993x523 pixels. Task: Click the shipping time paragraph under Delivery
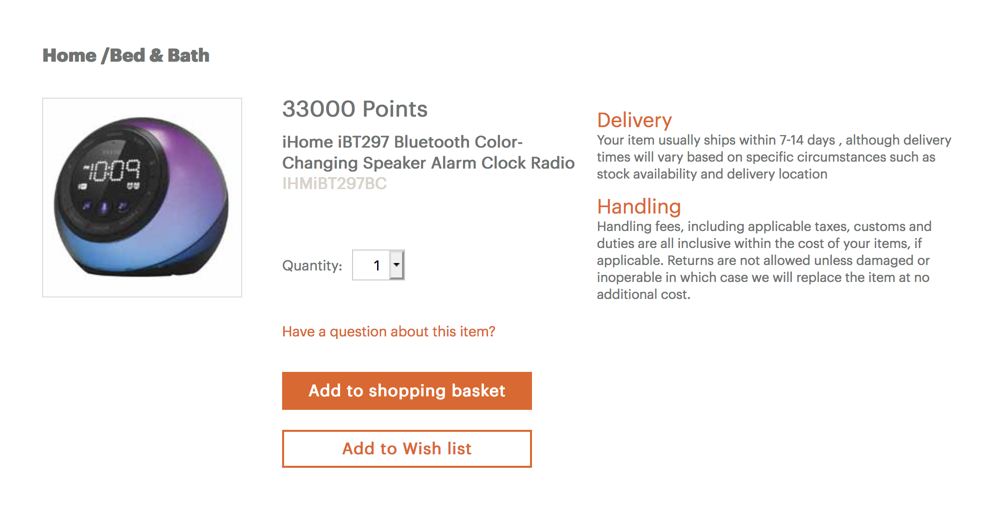pyautogui.click(x=774, y=157)
